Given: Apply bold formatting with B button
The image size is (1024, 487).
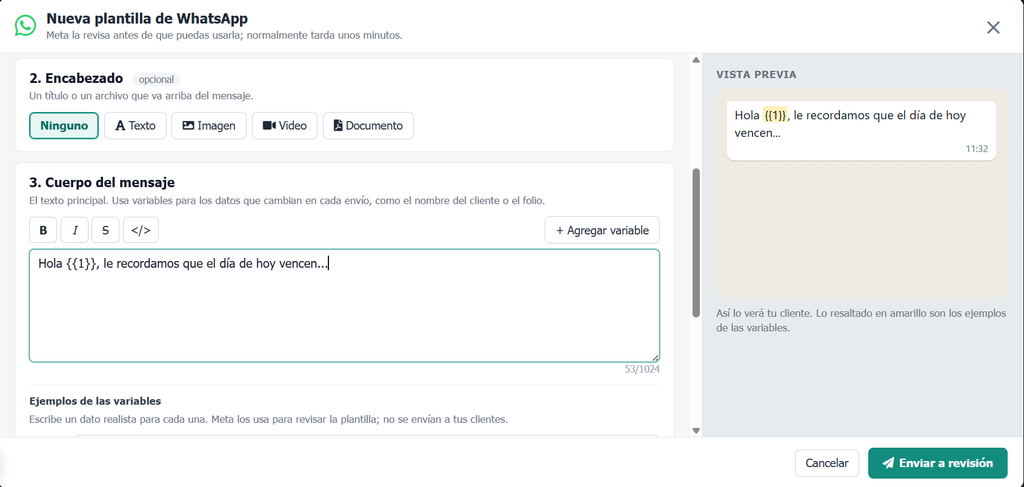Looking at the screenshot, I should [x=43, y=230].
